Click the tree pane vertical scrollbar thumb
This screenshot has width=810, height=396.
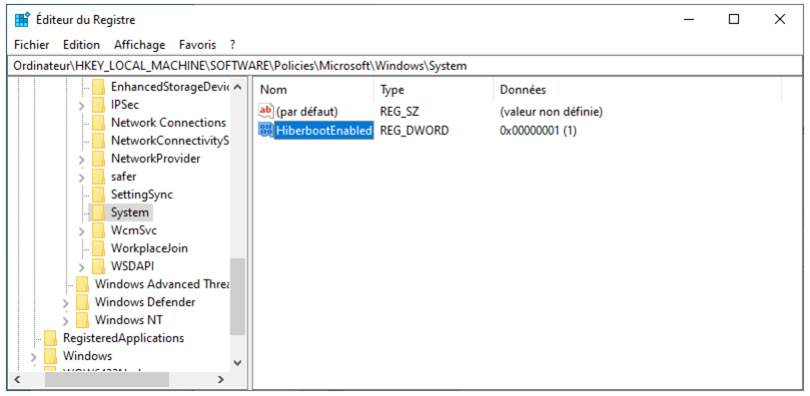238,296
